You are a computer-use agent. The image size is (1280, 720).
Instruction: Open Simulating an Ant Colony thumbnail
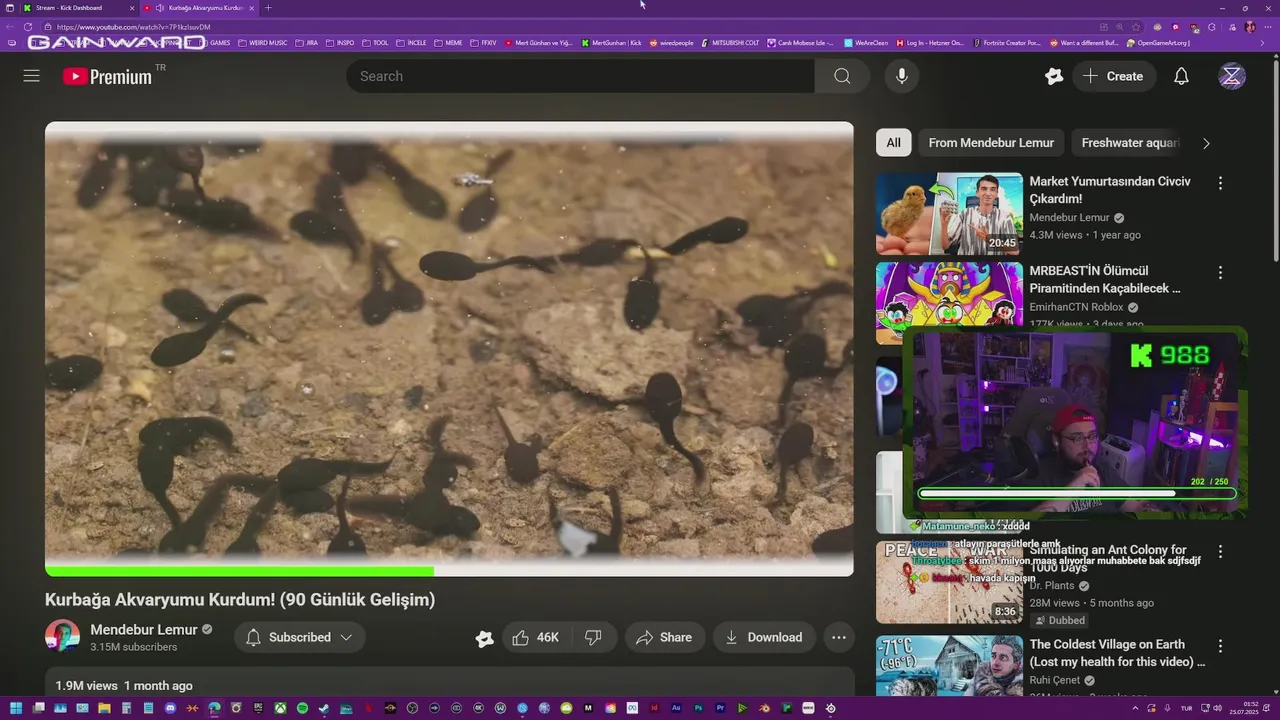tap(949, 582)
